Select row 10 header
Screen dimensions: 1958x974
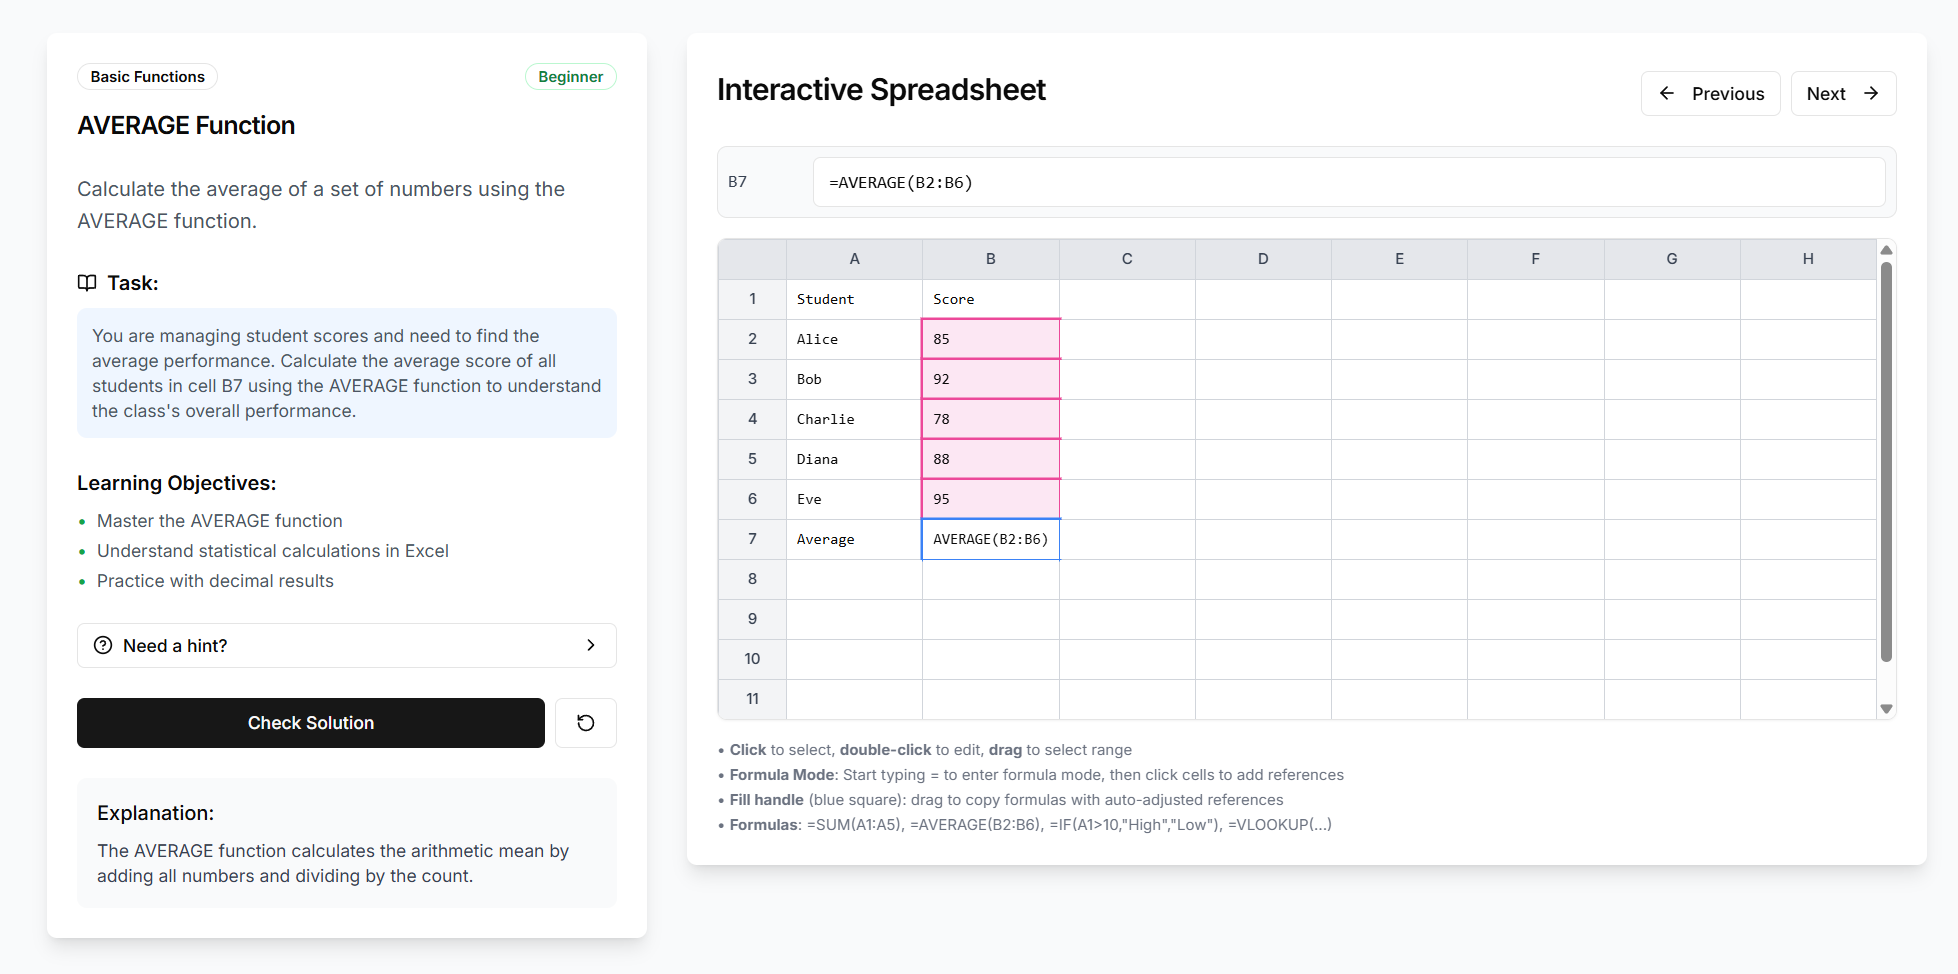(x=752, y=659)
